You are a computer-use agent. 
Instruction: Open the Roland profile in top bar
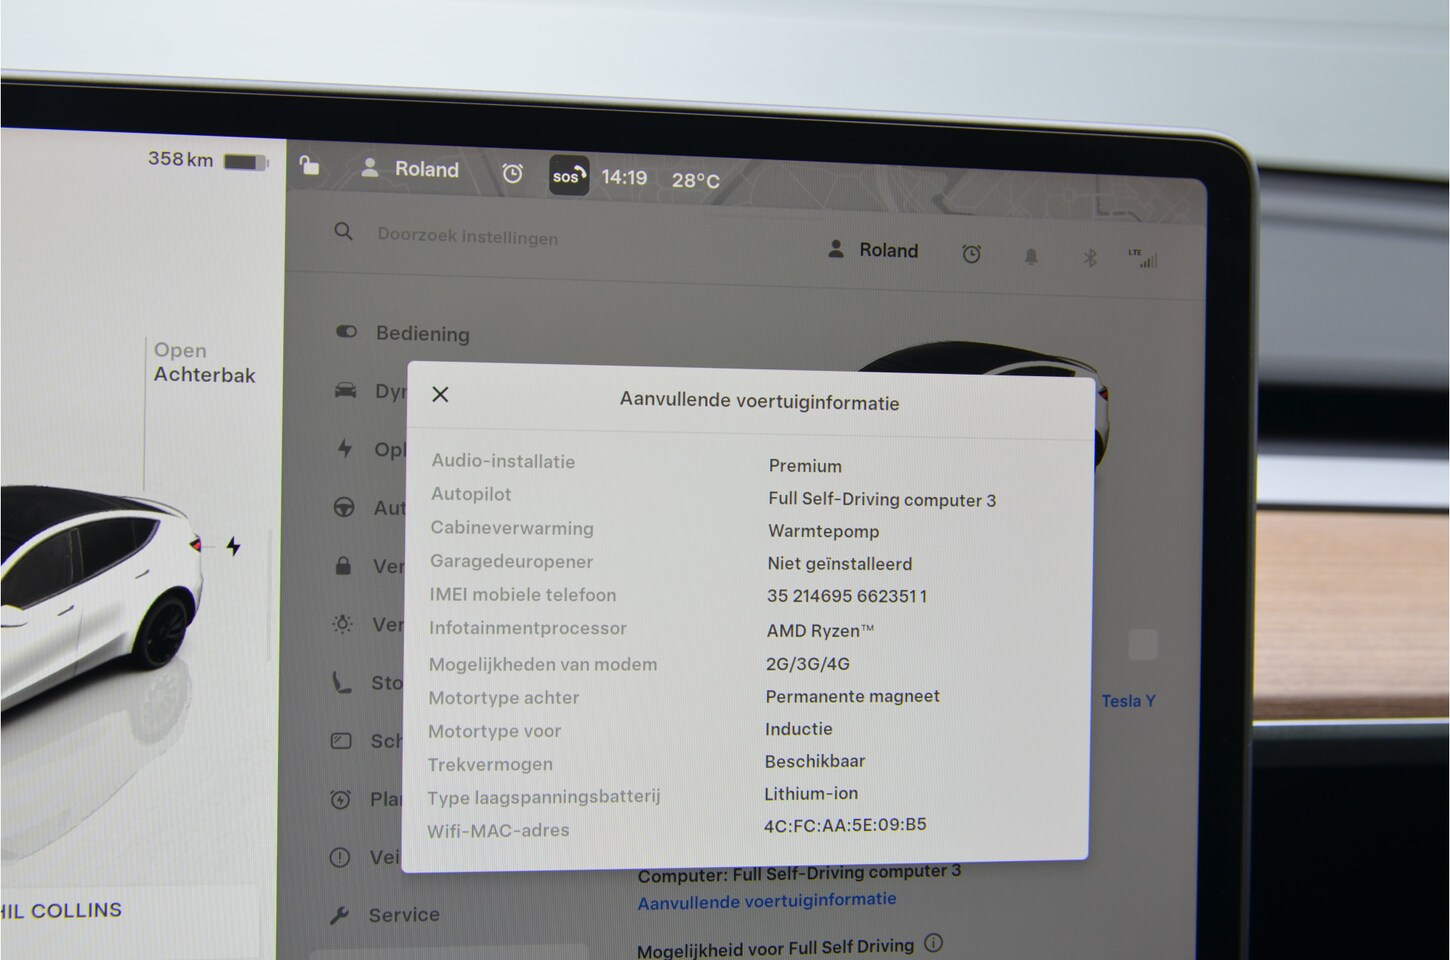[410, 169]
